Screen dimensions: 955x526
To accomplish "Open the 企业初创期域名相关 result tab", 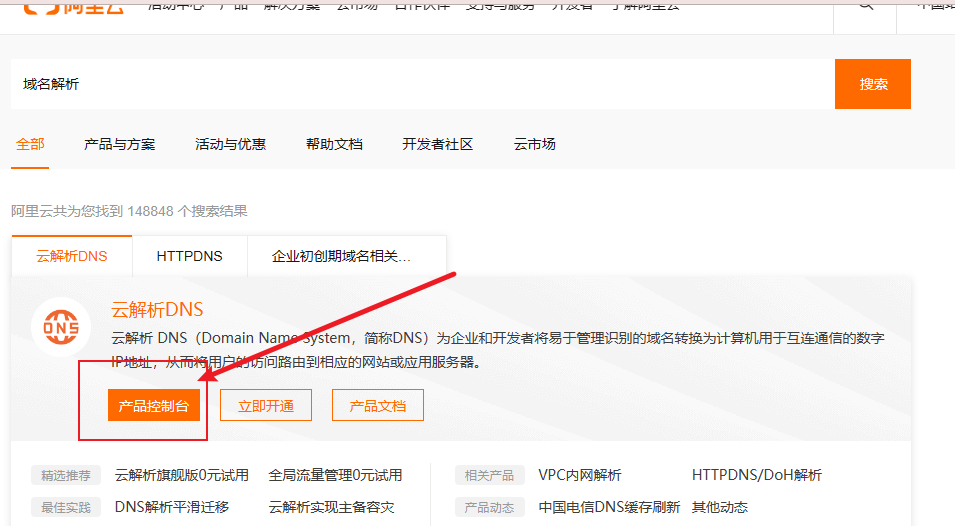I will 341,256.
